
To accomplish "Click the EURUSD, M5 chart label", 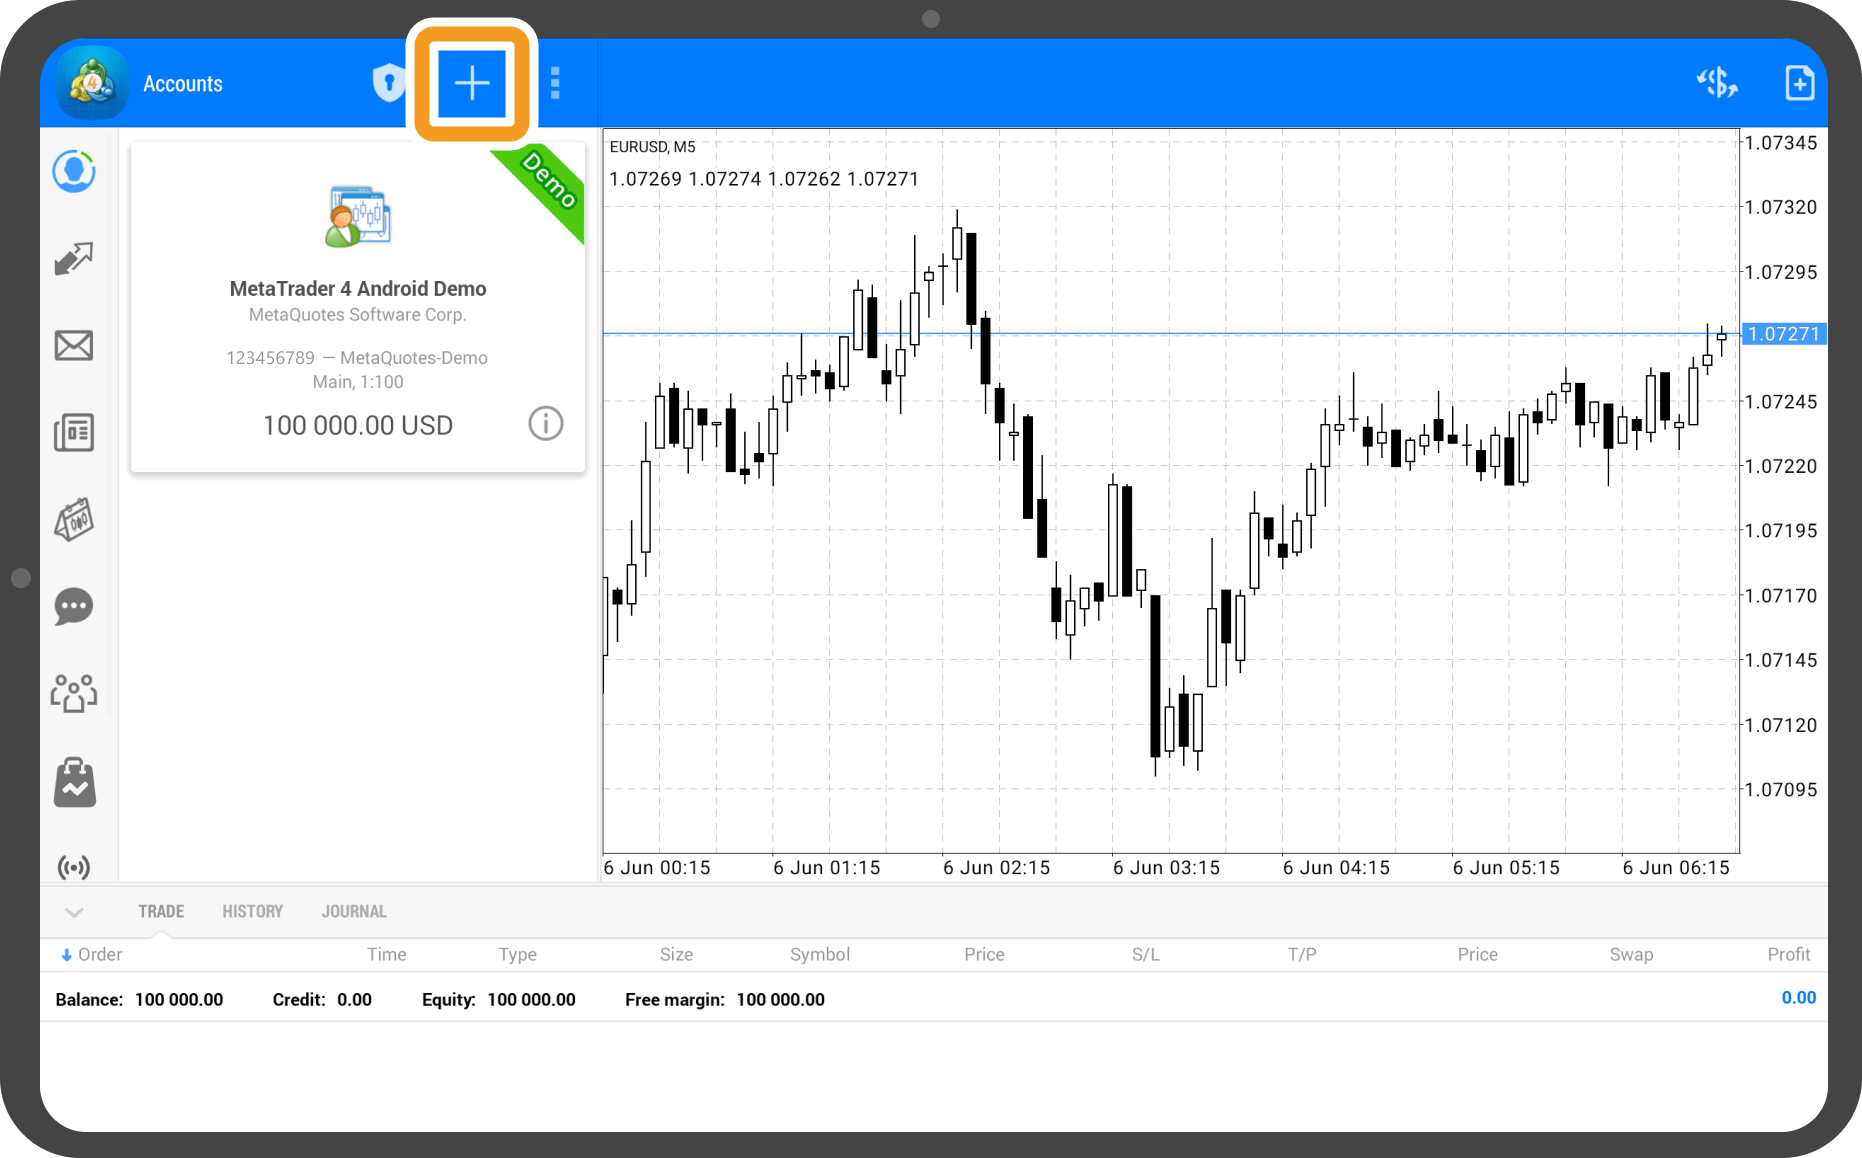I will tap(653, 147).
